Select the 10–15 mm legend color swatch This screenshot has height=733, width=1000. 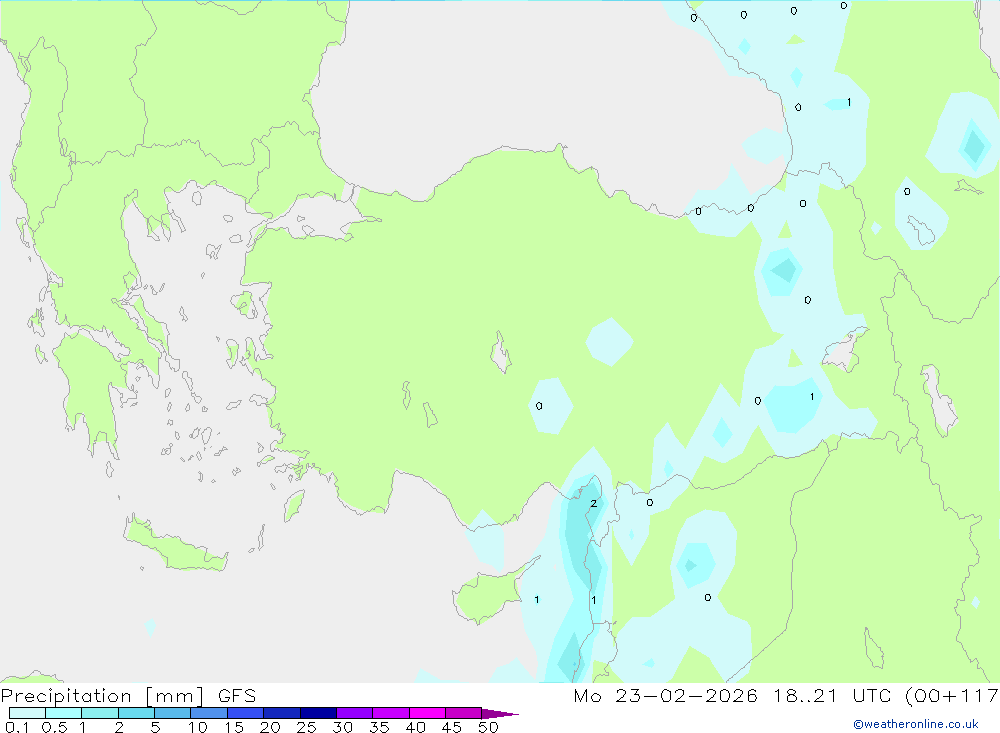click(209, 713)
